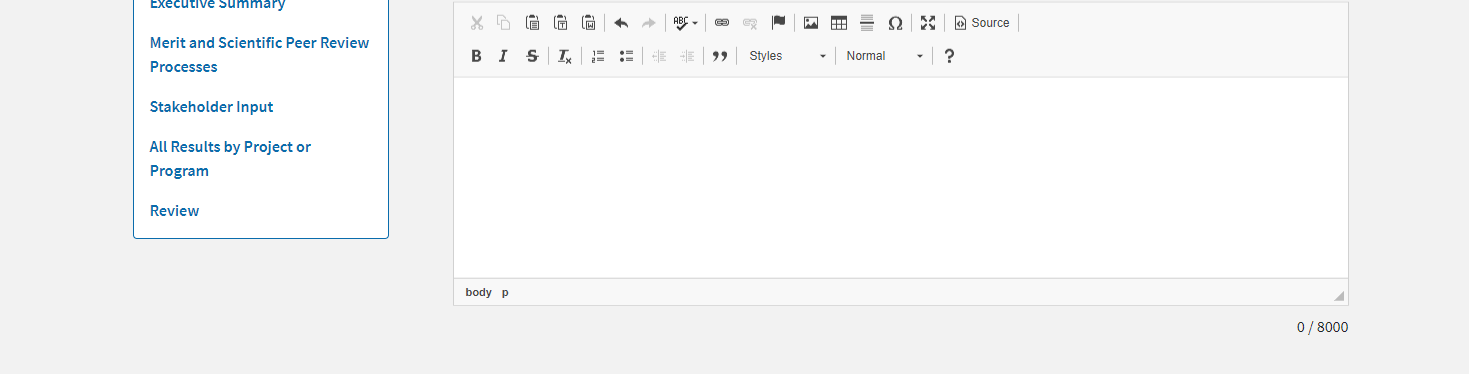Switch to Source view
The width and height of the screenshot is (1469, 374).
(x=982, y=23)
